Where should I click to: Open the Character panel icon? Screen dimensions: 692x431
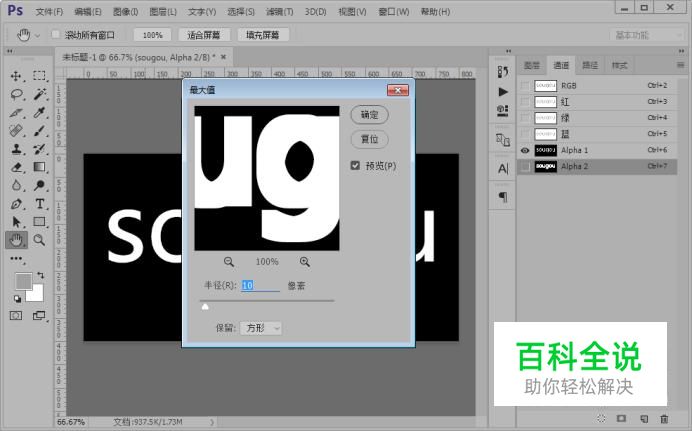coord(503,169)
